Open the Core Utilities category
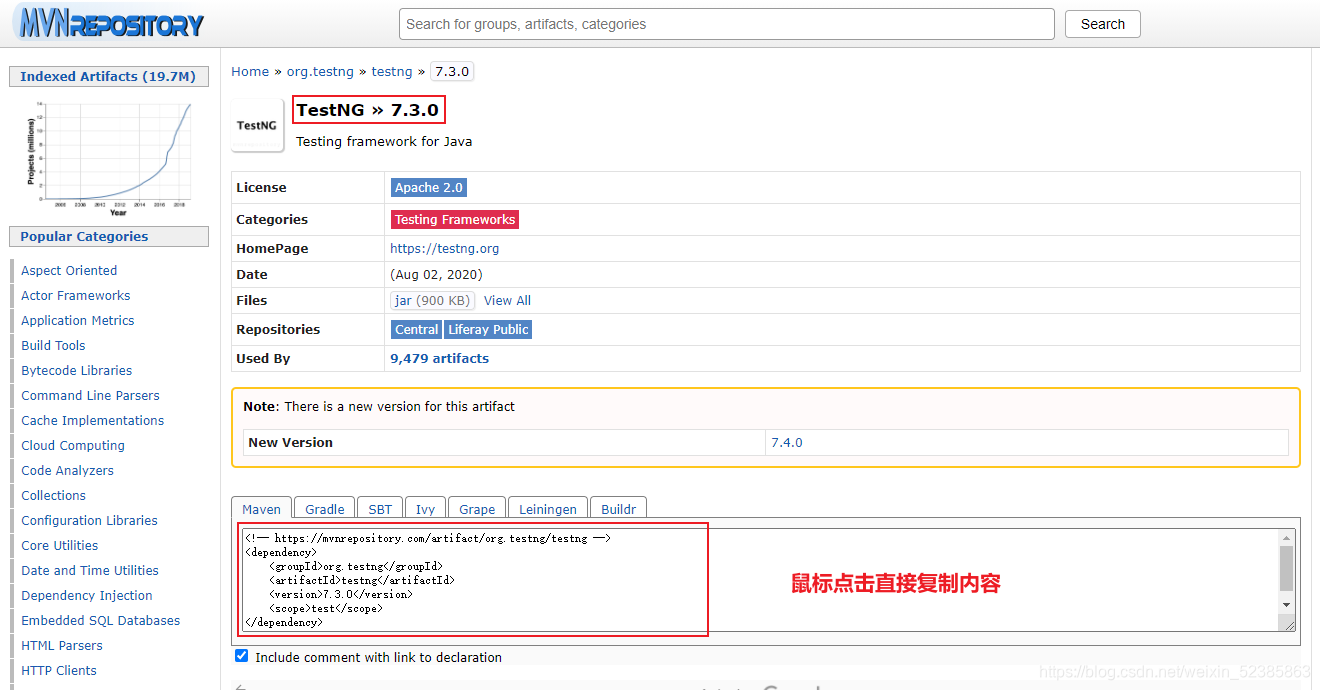This screenshot has width=1320, height=690. pos(60,545)
